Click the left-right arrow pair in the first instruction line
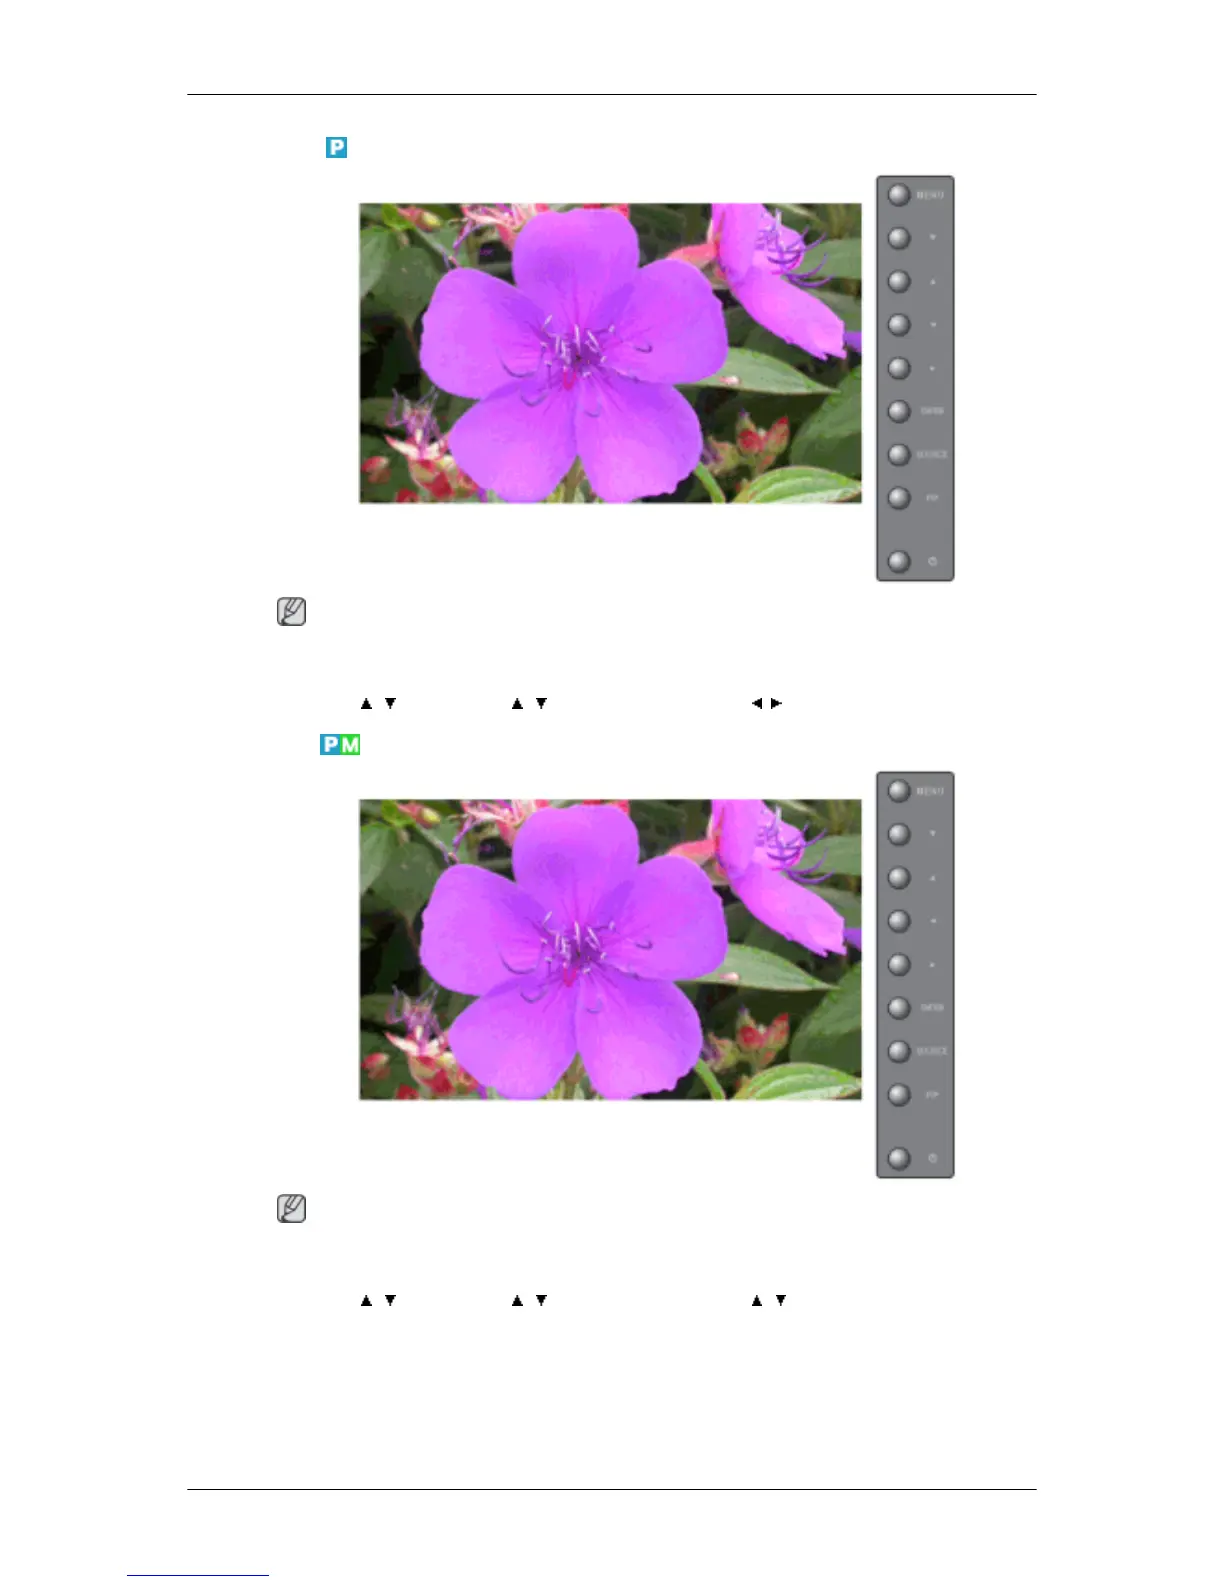The image size is (1224, 1584). [767, 703]
